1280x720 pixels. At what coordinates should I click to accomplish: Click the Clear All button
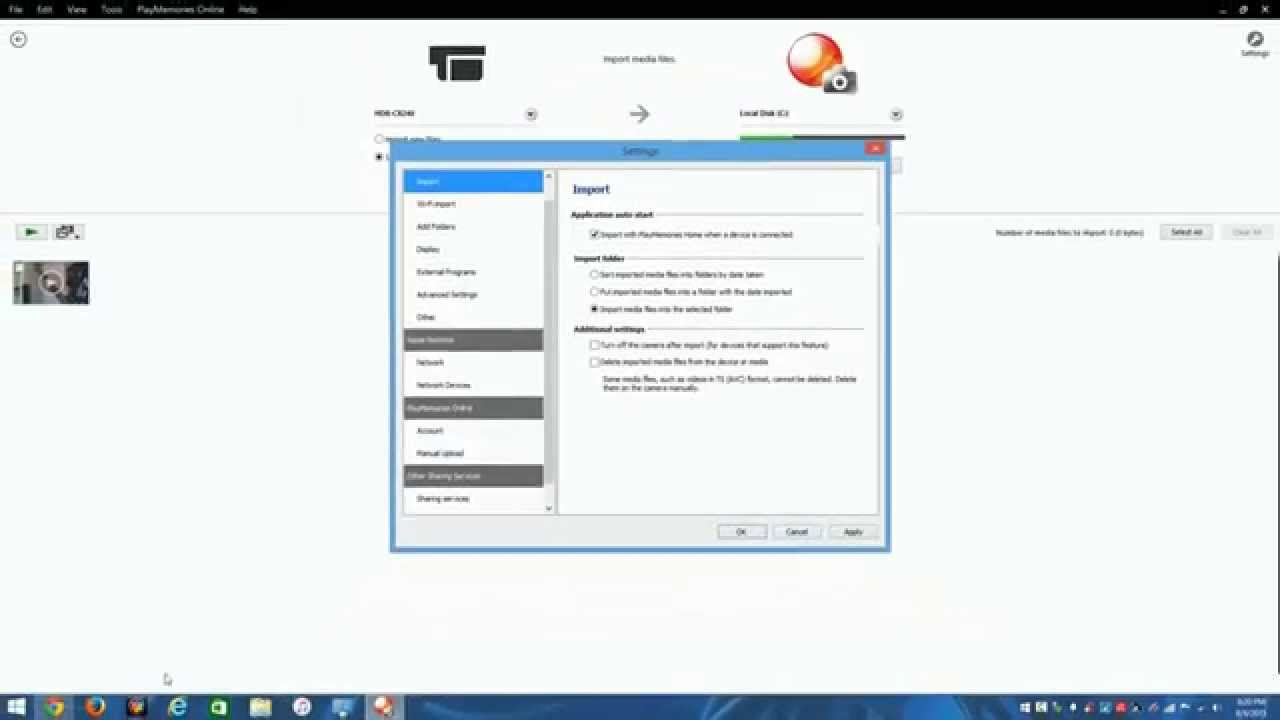pos(1246,232)
